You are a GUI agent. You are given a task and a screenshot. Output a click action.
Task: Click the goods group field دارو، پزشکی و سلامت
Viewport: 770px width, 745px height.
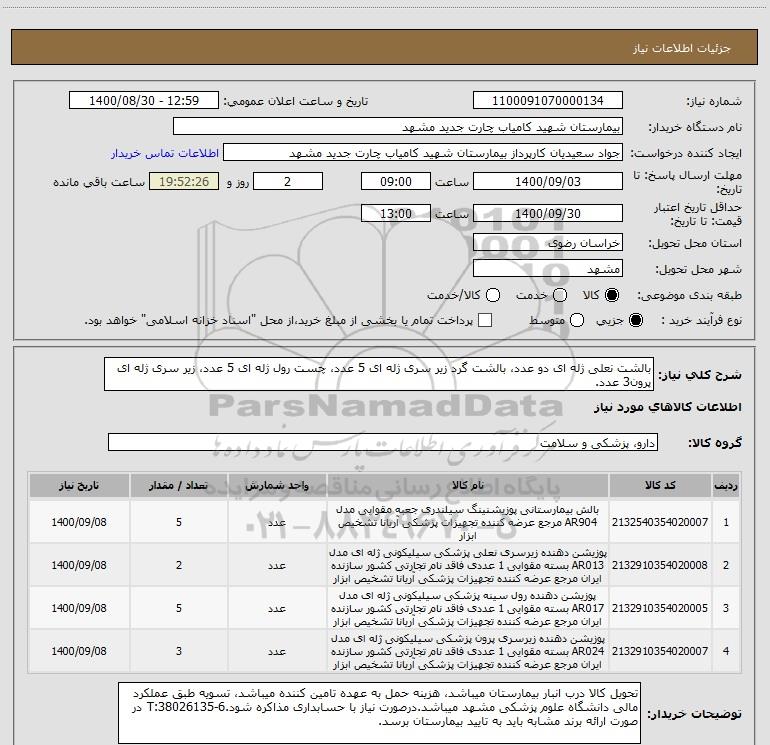click(x=383, y=442)
